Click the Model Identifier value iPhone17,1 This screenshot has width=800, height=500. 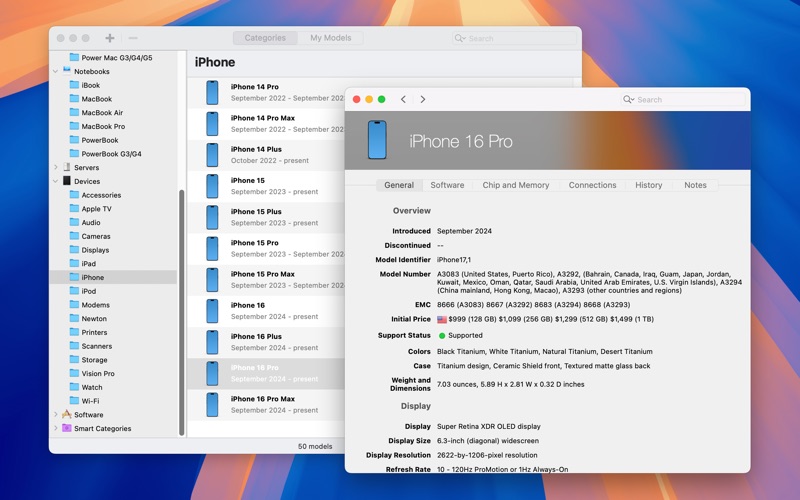(454, 260)
